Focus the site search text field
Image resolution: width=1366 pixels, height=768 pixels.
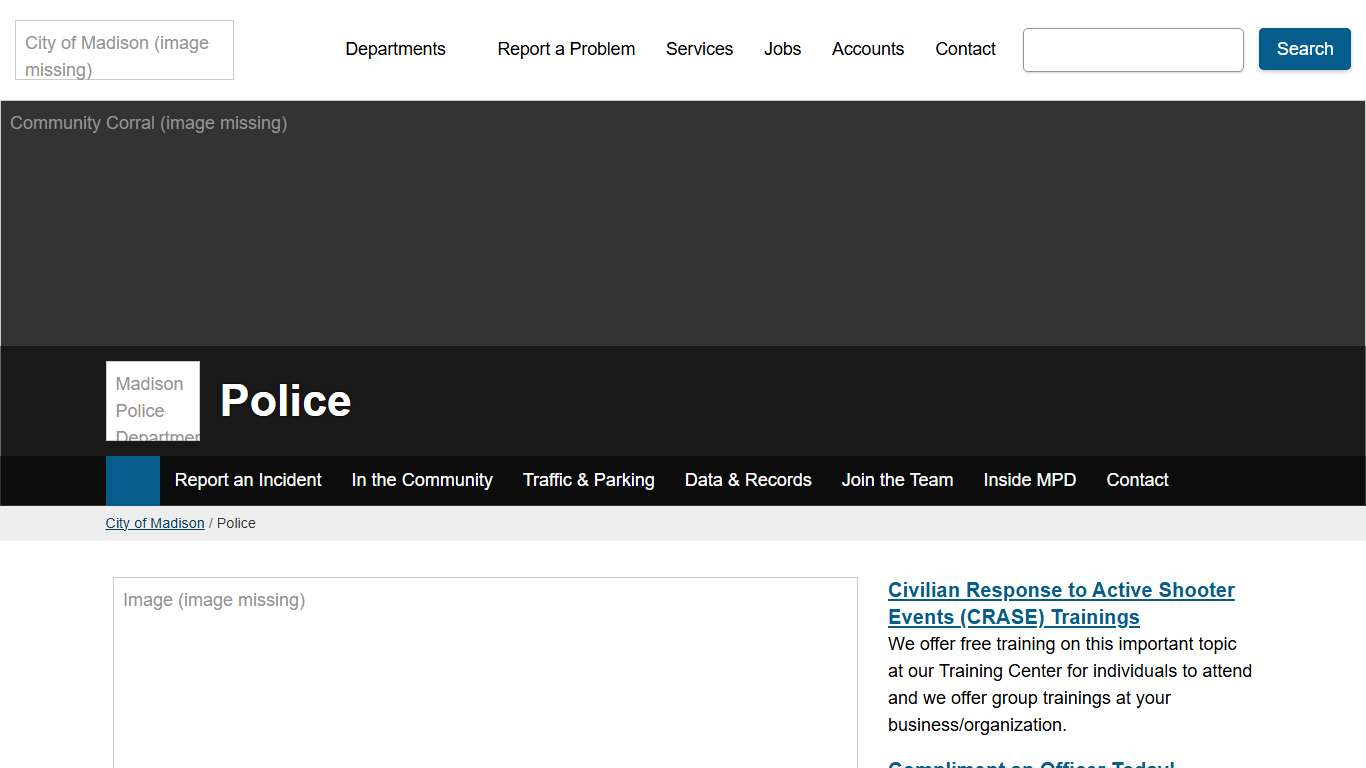(1133, 50)
